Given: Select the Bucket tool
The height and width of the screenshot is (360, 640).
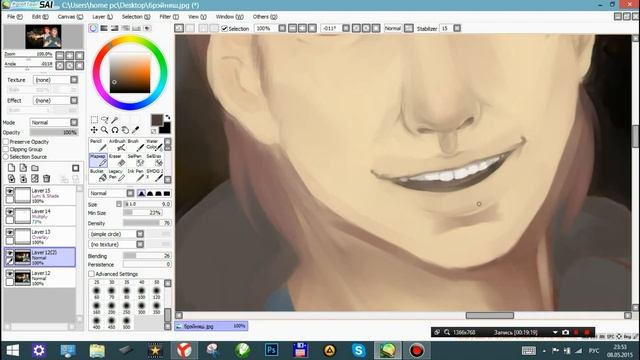Looking at the screenshot, I should (x=98, y=175).
